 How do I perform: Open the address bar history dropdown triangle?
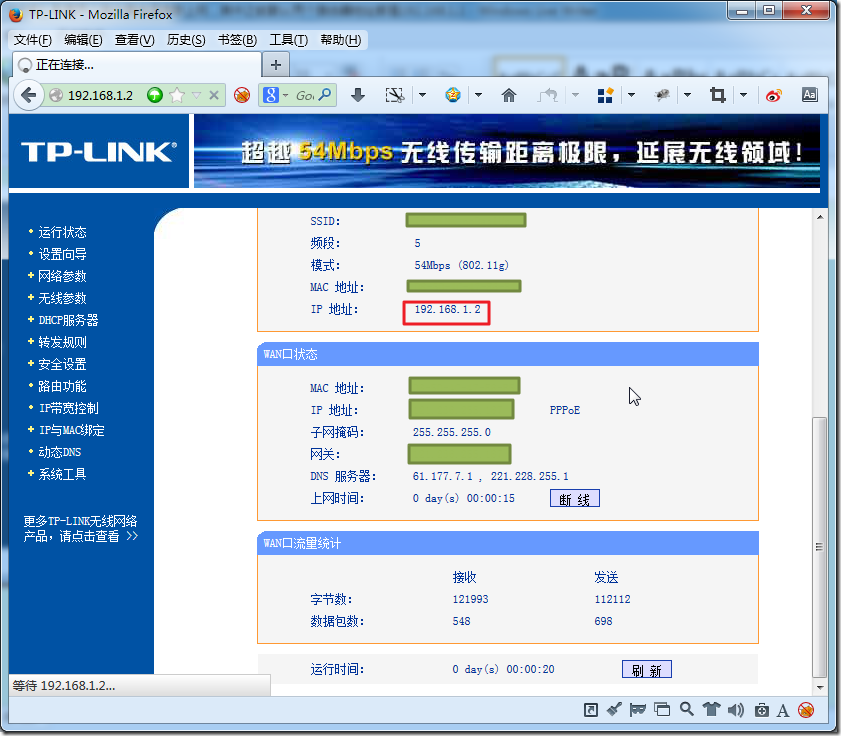(196, 95)
